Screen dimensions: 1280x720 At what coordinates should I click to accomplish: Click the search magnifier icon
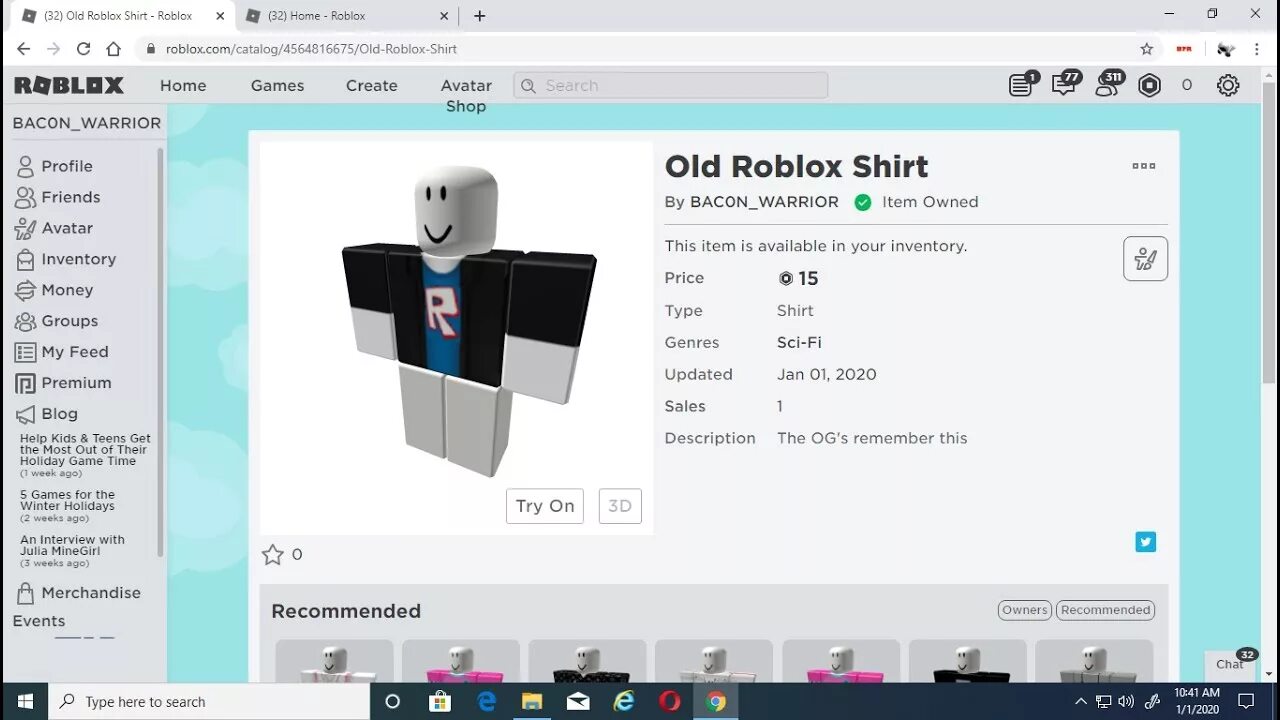pos(529,86)
